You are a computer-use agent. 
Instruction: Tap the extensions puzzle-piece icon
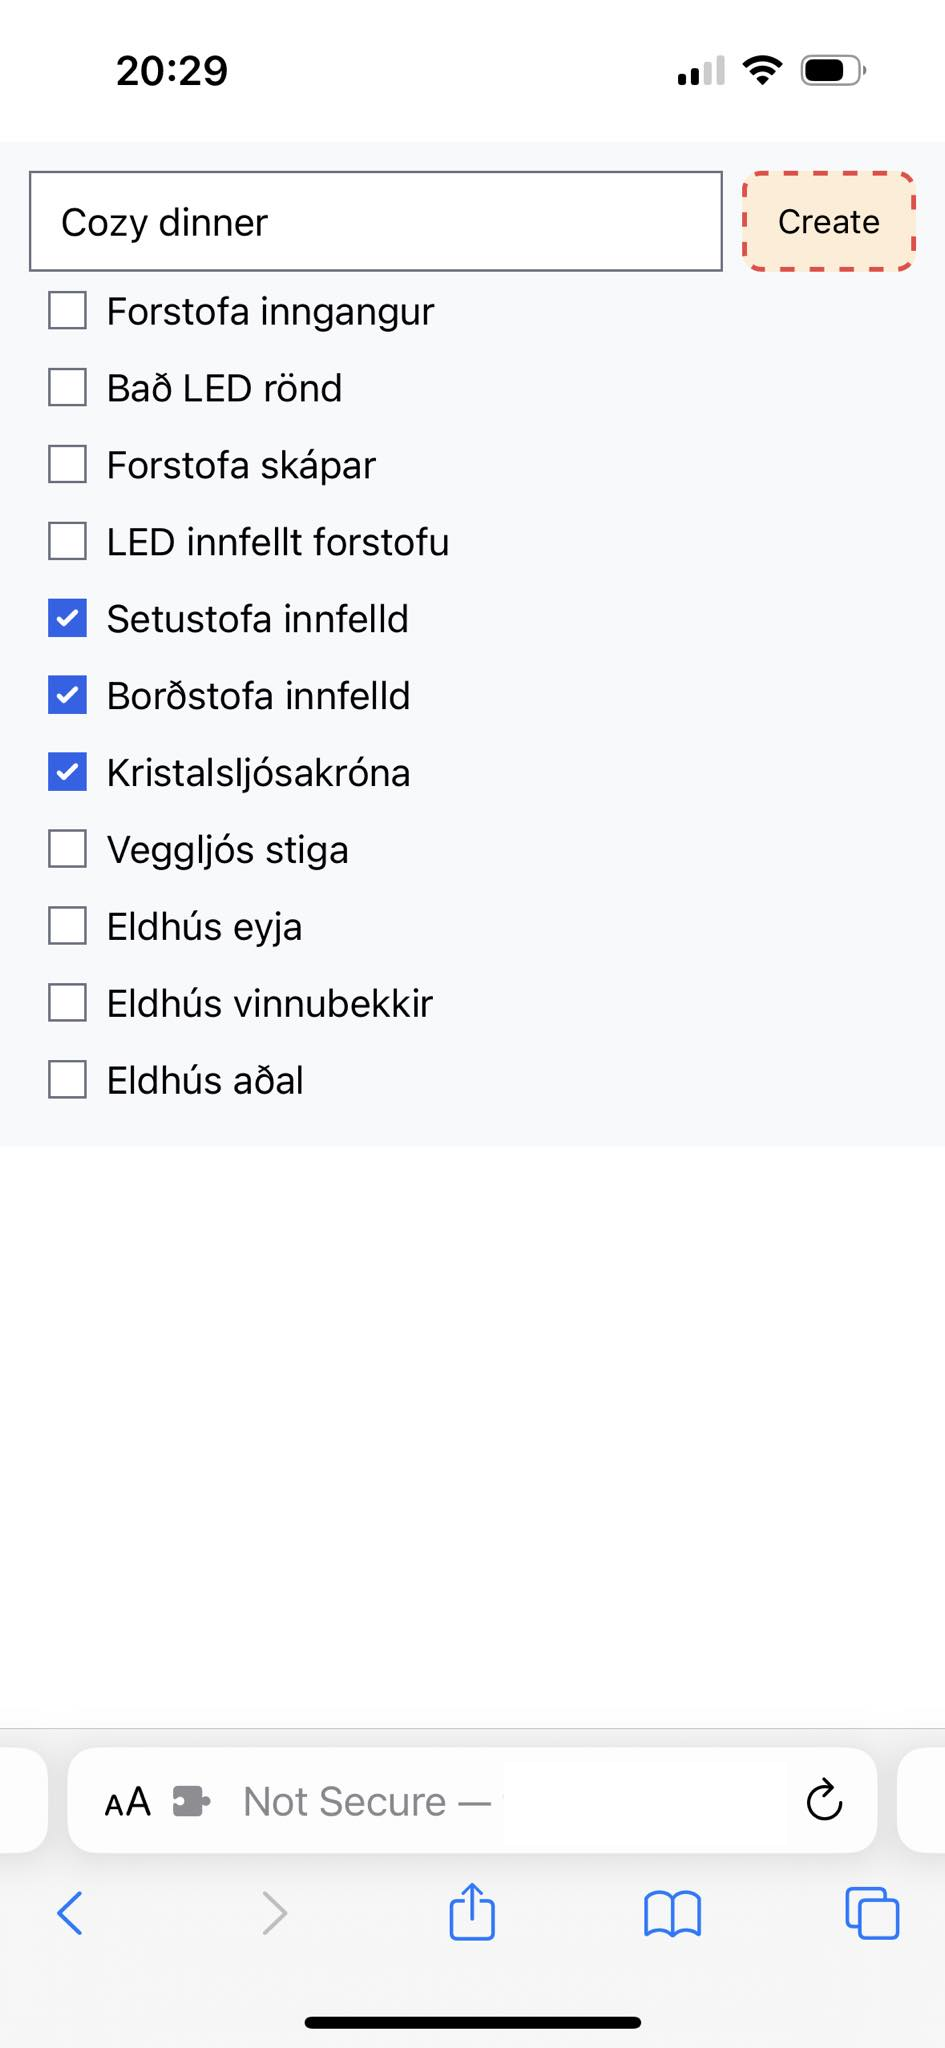point(191,1802)
